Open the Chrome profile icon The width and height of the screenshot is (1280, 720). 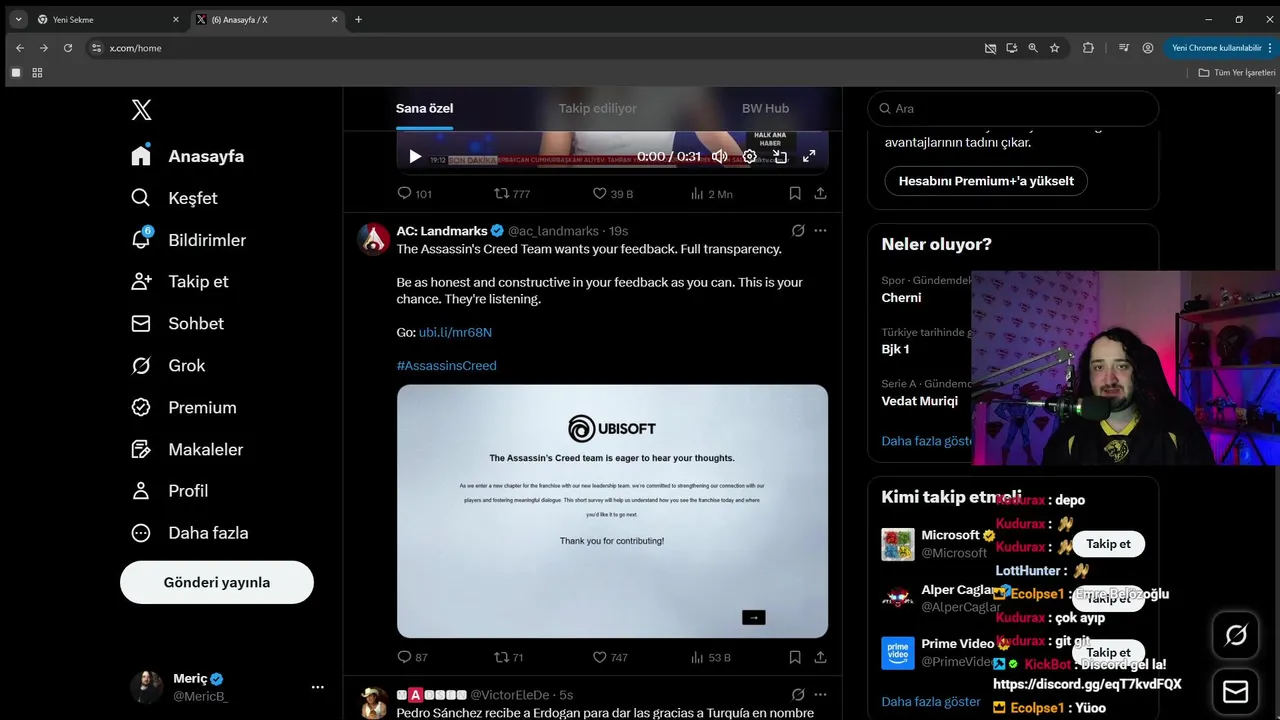click(1148, 48)
